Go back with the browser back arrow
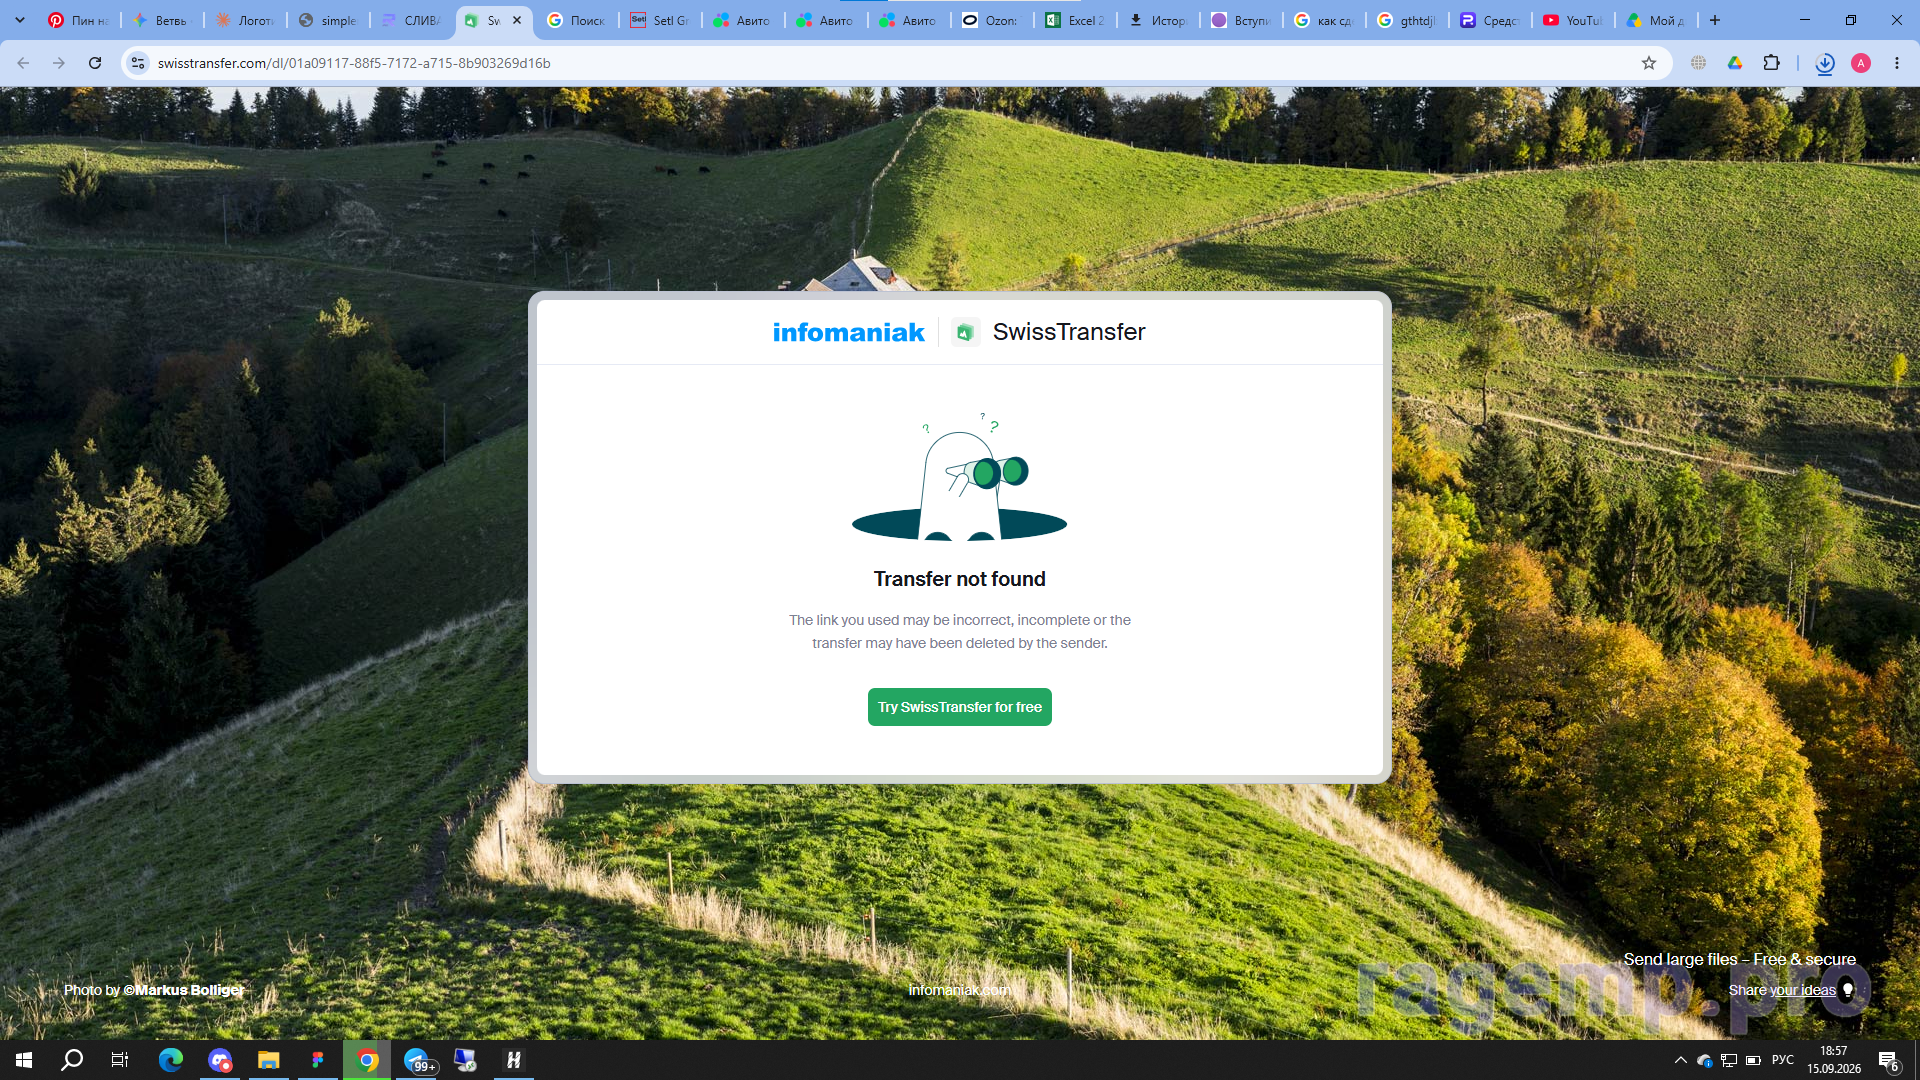1920x1080 pixels. (23, 63)
